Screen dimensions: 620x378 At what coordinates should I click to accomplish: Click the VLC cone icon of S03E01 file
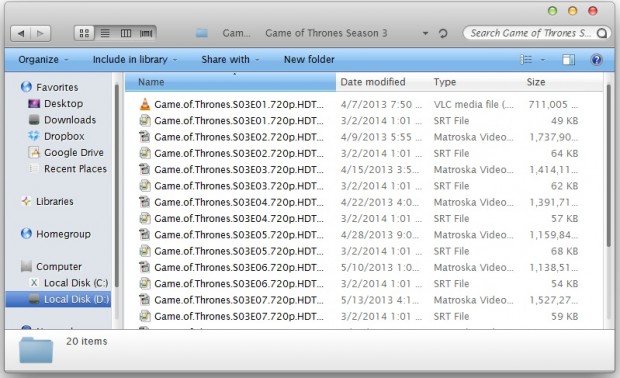coord(145,104)
